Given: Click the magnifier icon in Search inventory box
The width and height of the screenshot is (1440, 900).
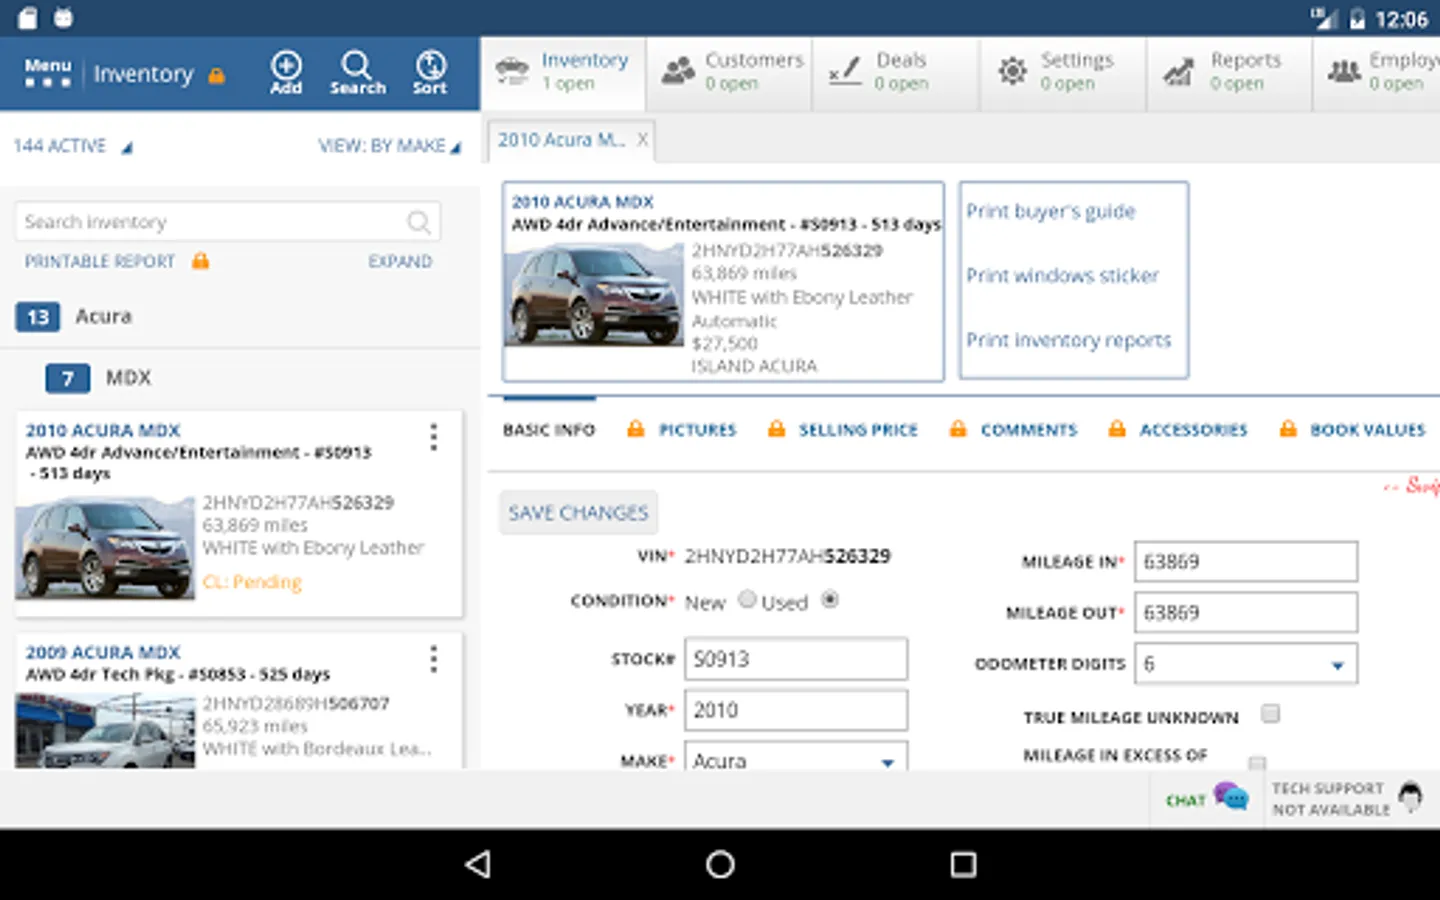Looking at the screenshot, I should (419, 222).
